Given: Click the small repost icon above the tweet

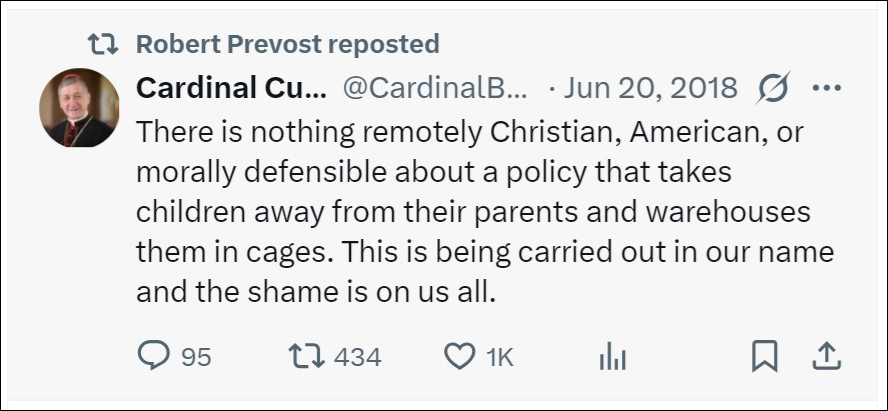Looking at the screenshot, I should (x=103, y=44).
